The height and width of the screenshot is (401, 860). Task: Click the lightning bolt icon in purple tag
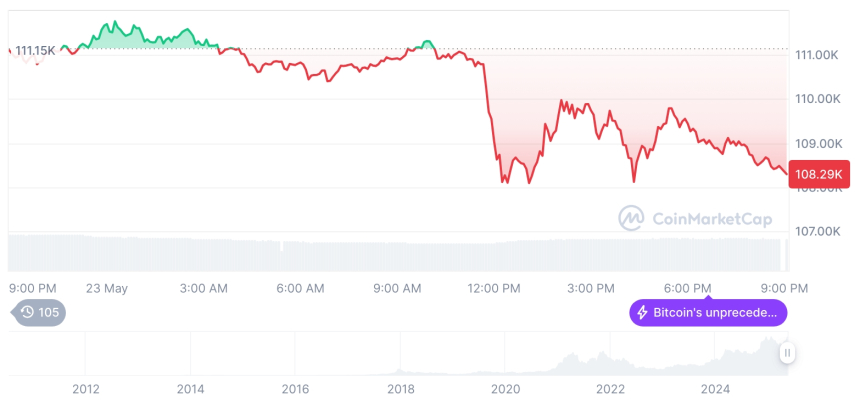641,313
